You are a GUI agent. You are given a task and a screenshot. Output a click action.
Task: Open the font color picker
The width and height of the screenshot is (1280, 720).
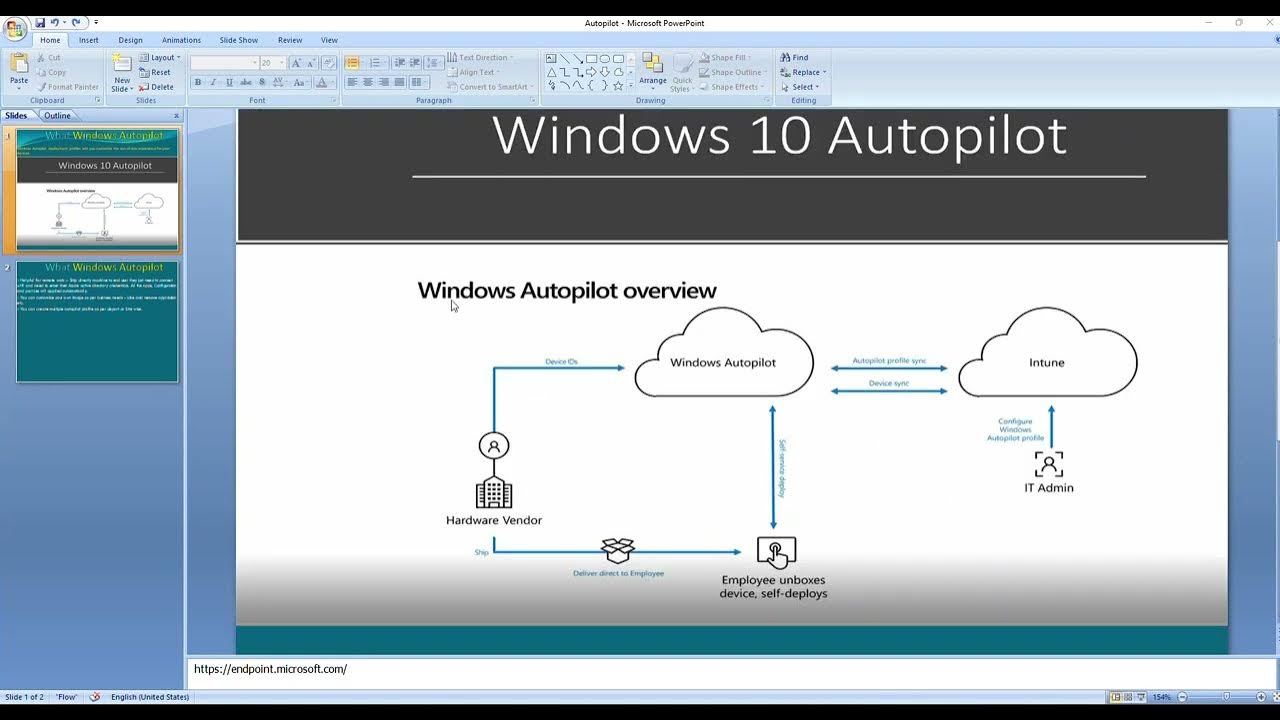326,82
